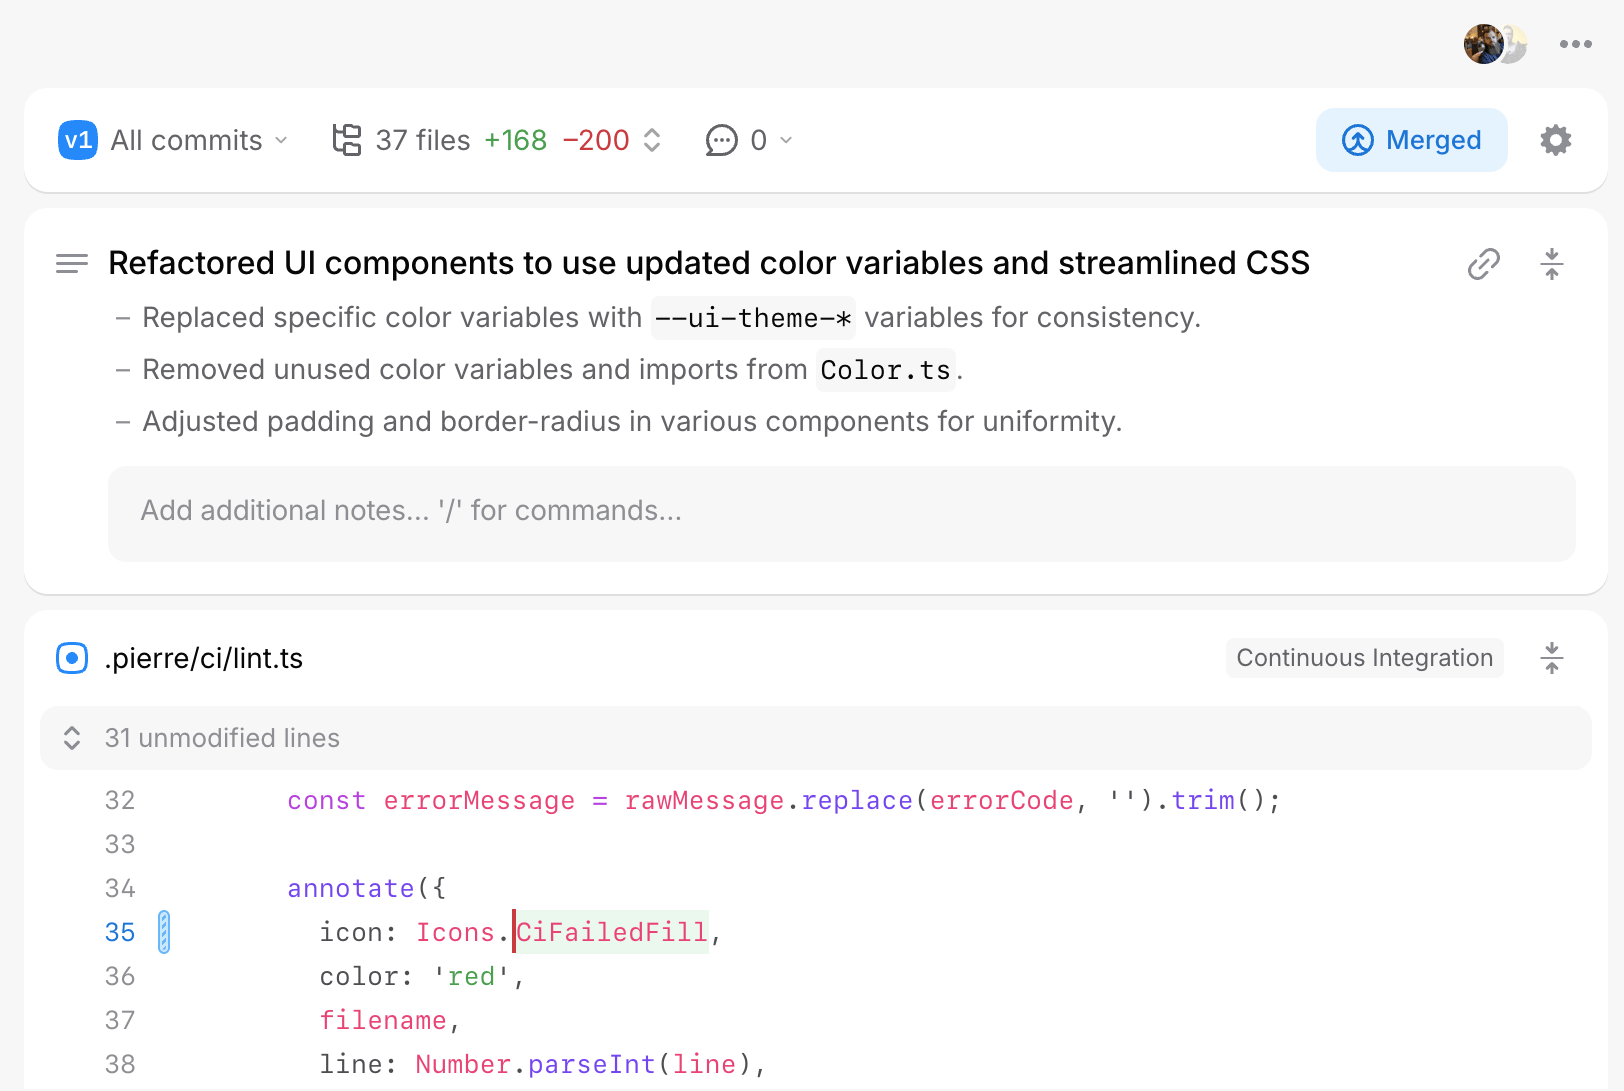
Task: Expand the comments count dropdown
Action: 785,140
